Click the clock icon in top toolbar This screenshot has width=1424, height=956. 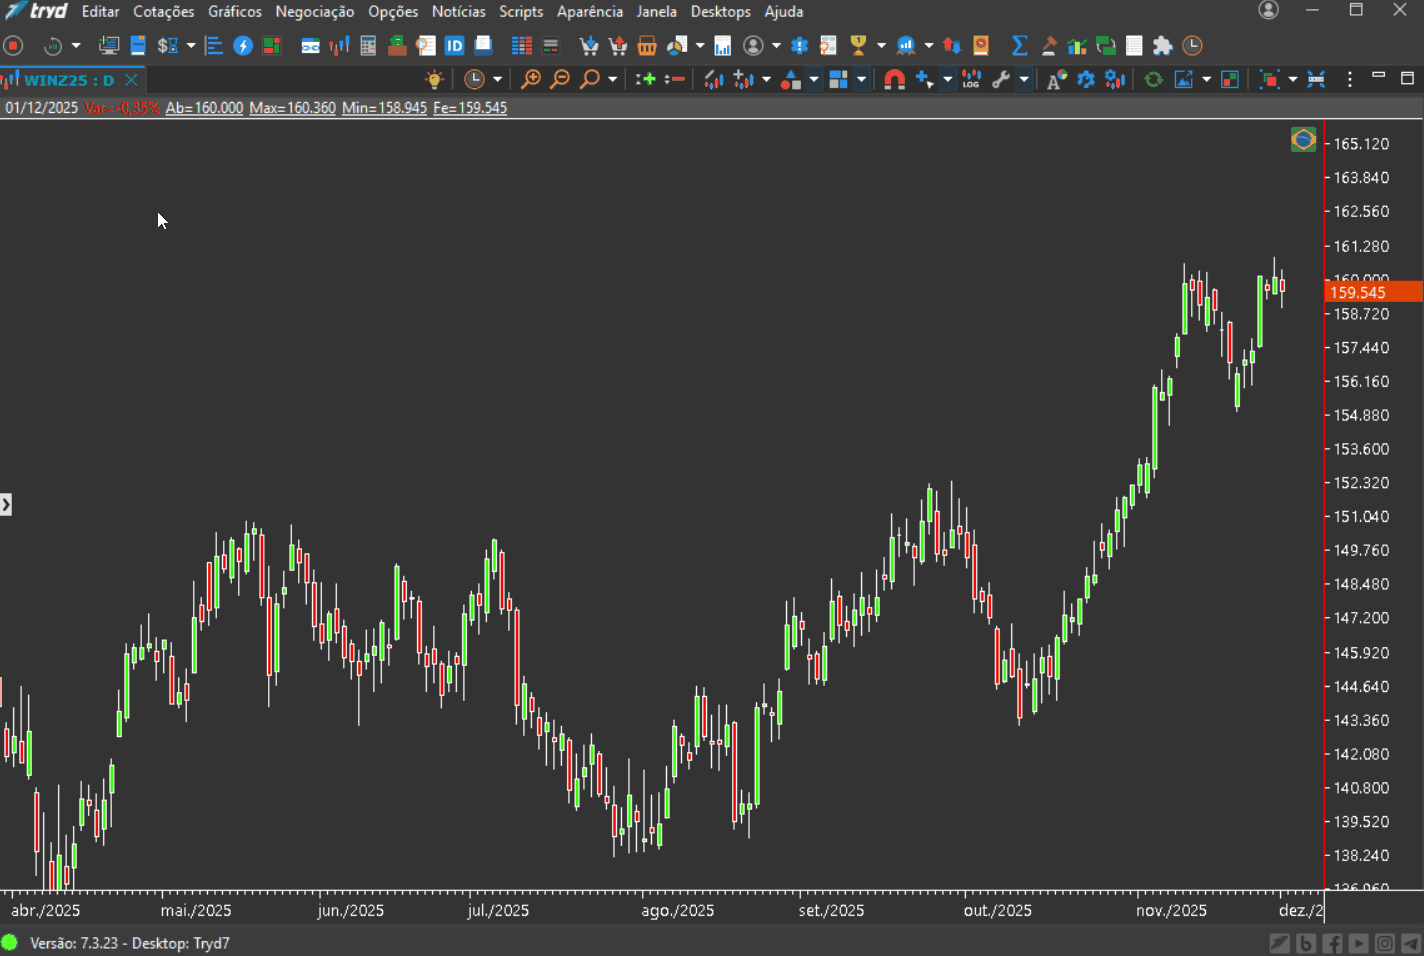click(1192, 46)
